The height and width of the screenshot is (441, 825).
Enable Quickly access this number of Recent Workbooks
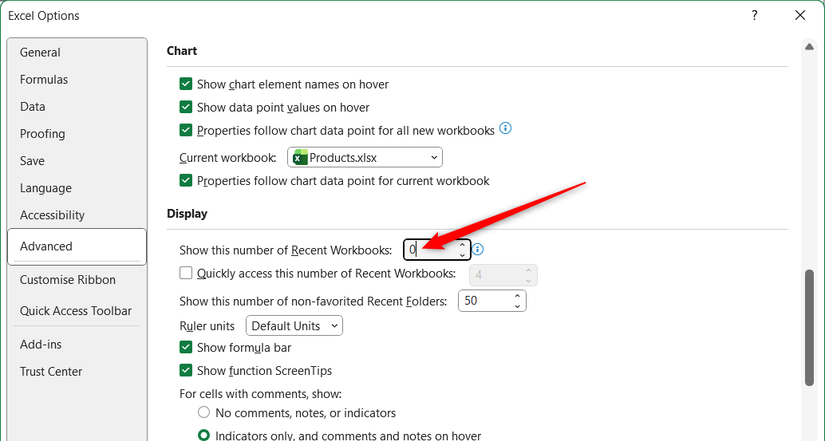[x=186, y=273]
